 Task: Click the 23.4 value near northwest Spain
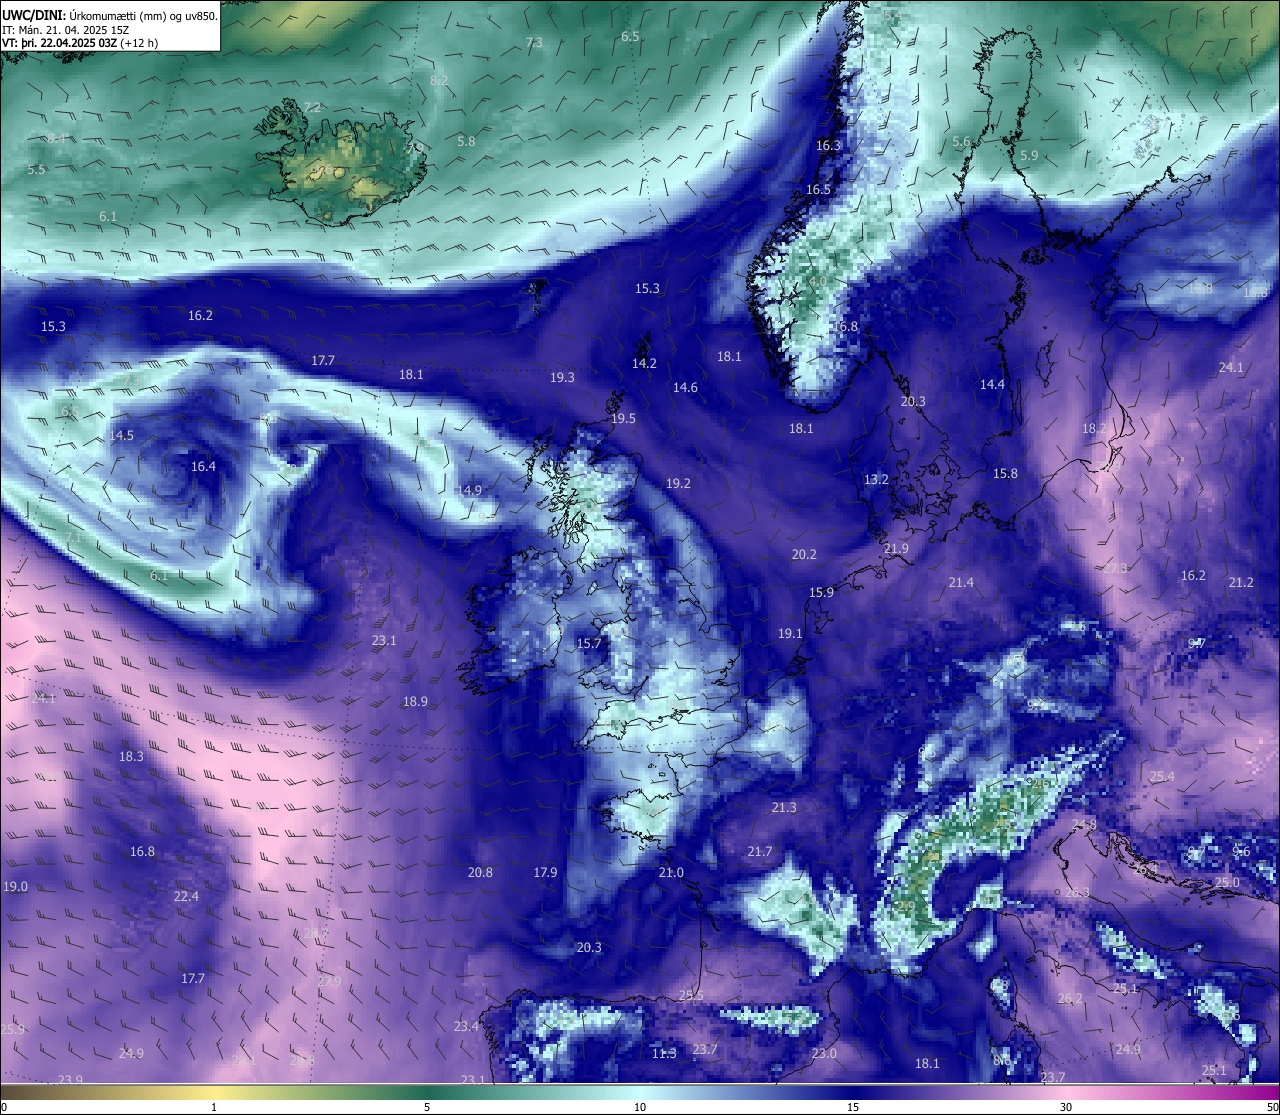point(466,1026)
